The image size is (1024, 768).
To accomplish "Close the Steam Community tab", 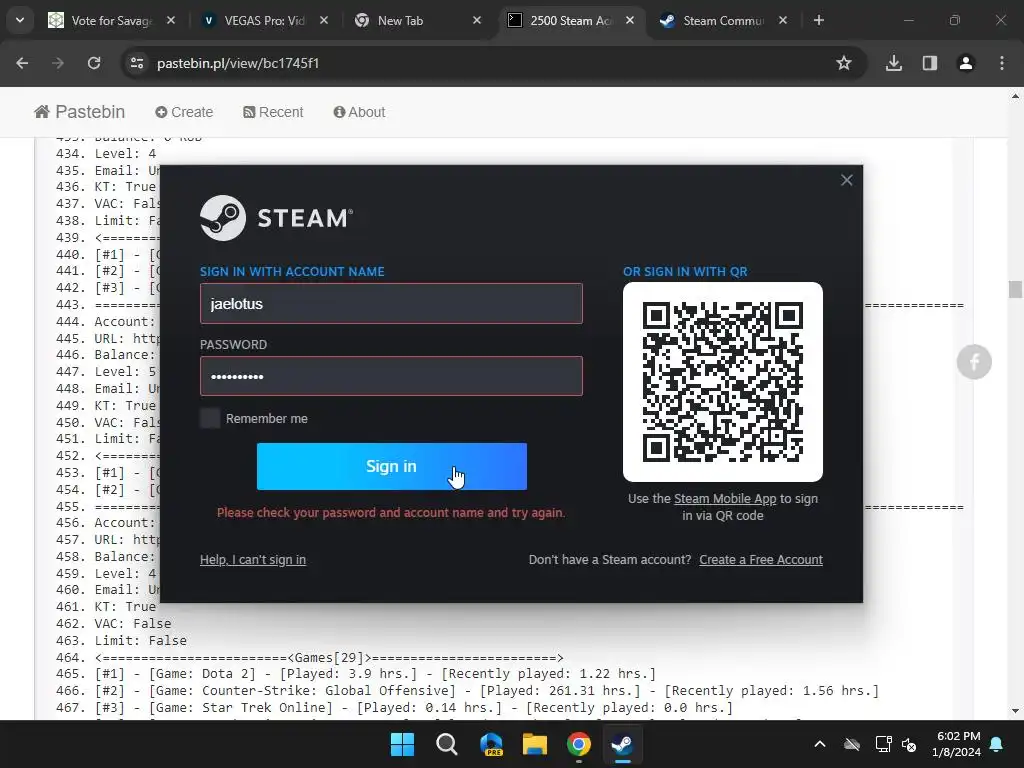I will [x=783, y=20].
